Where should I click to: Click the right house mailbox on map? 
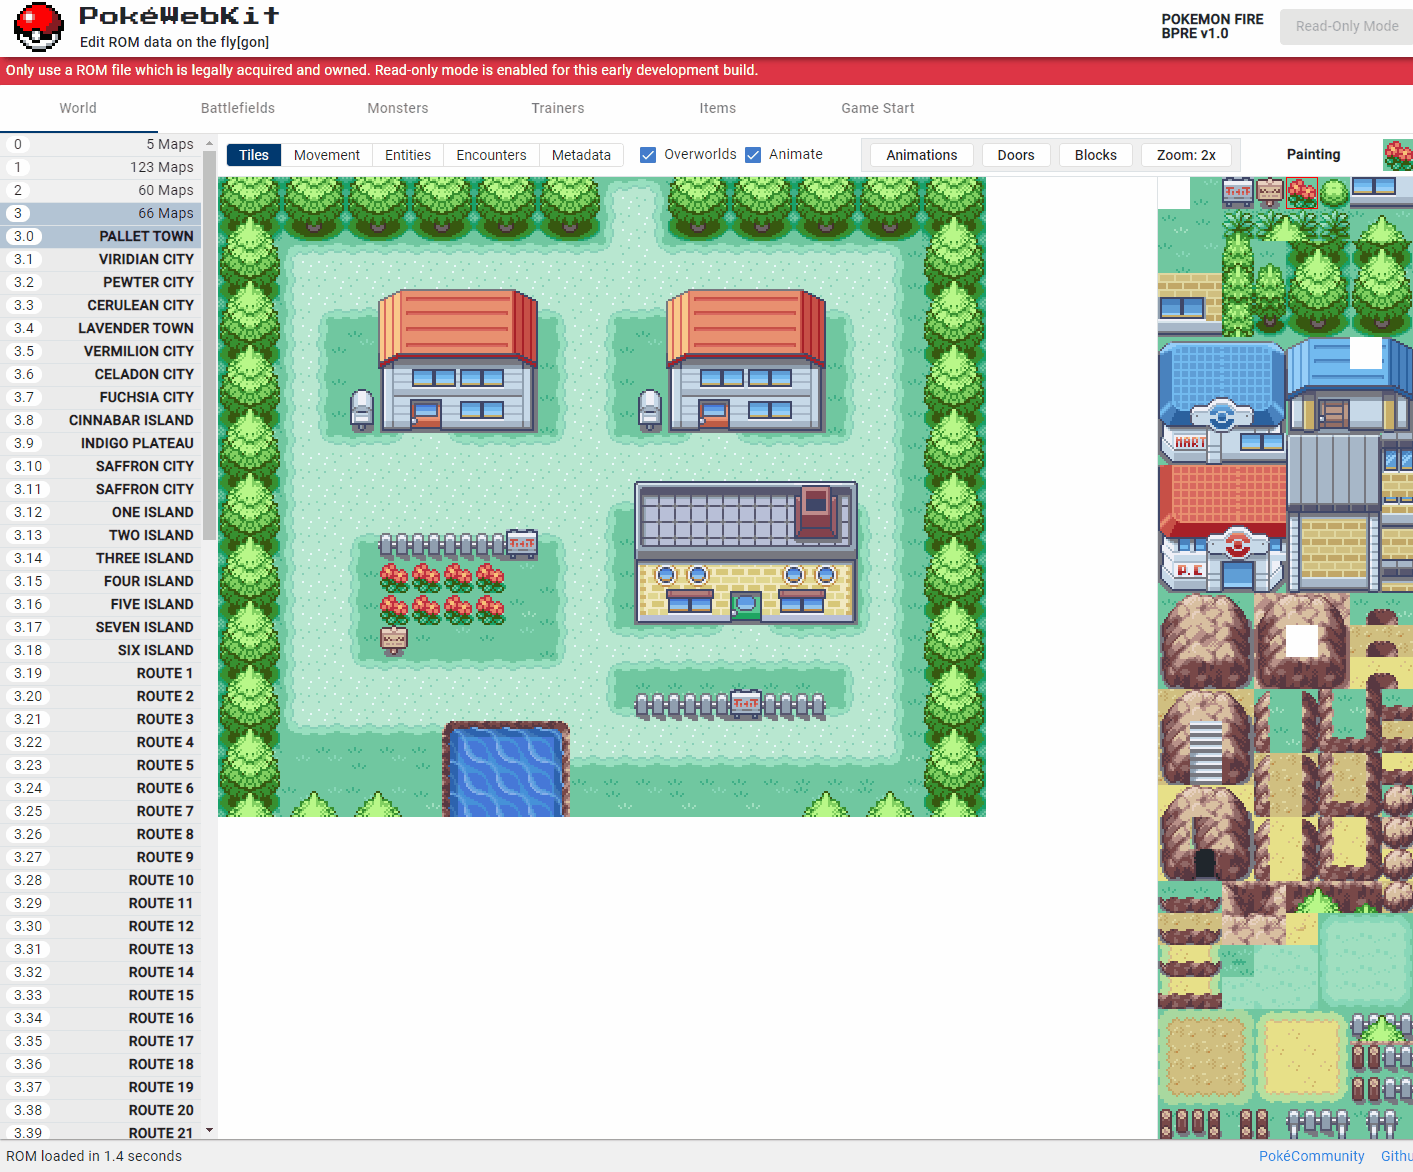[650, 410]
